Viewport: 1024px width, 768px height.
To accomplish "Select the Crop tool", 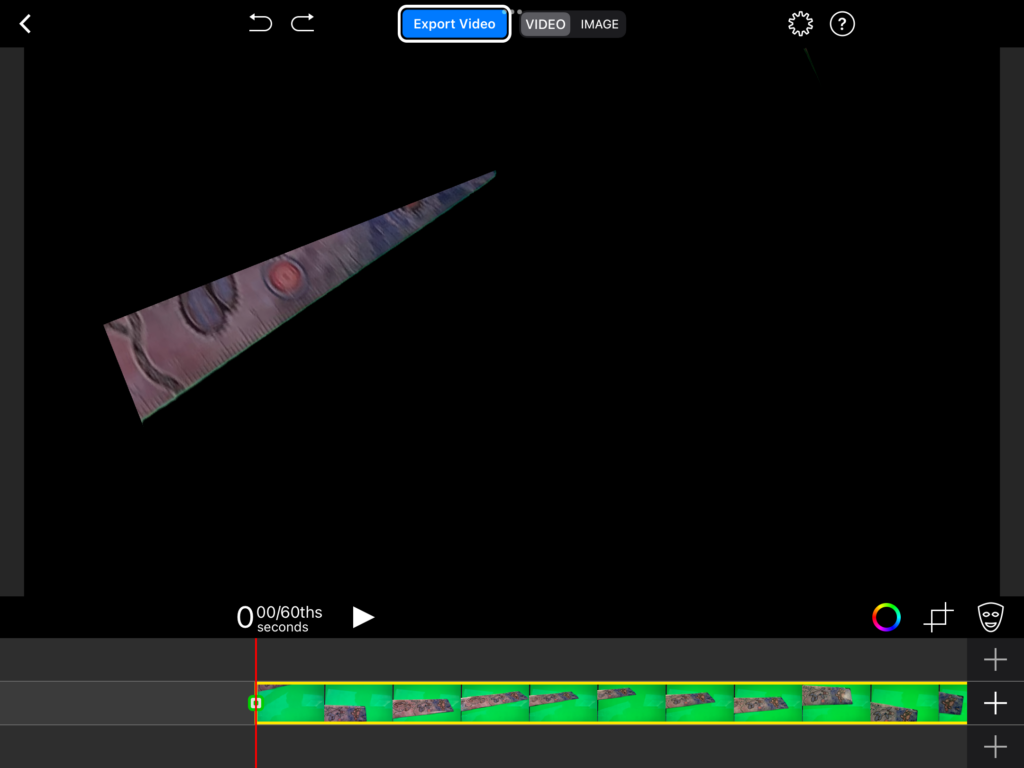I will click(x=938, y=617).
